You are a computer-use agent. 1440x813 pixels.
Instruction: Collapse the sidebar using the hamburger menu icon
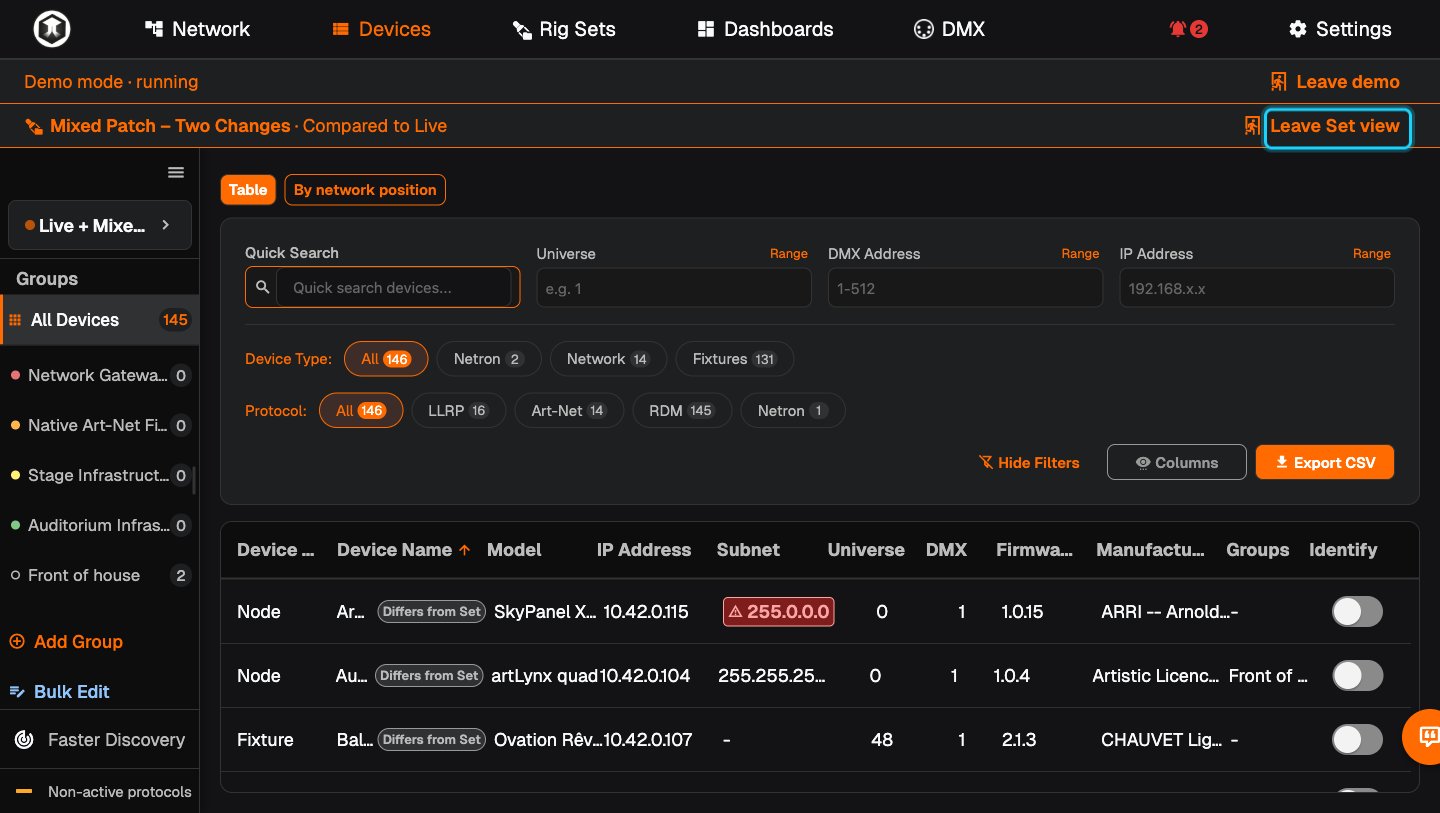click(x=176, y=173)
